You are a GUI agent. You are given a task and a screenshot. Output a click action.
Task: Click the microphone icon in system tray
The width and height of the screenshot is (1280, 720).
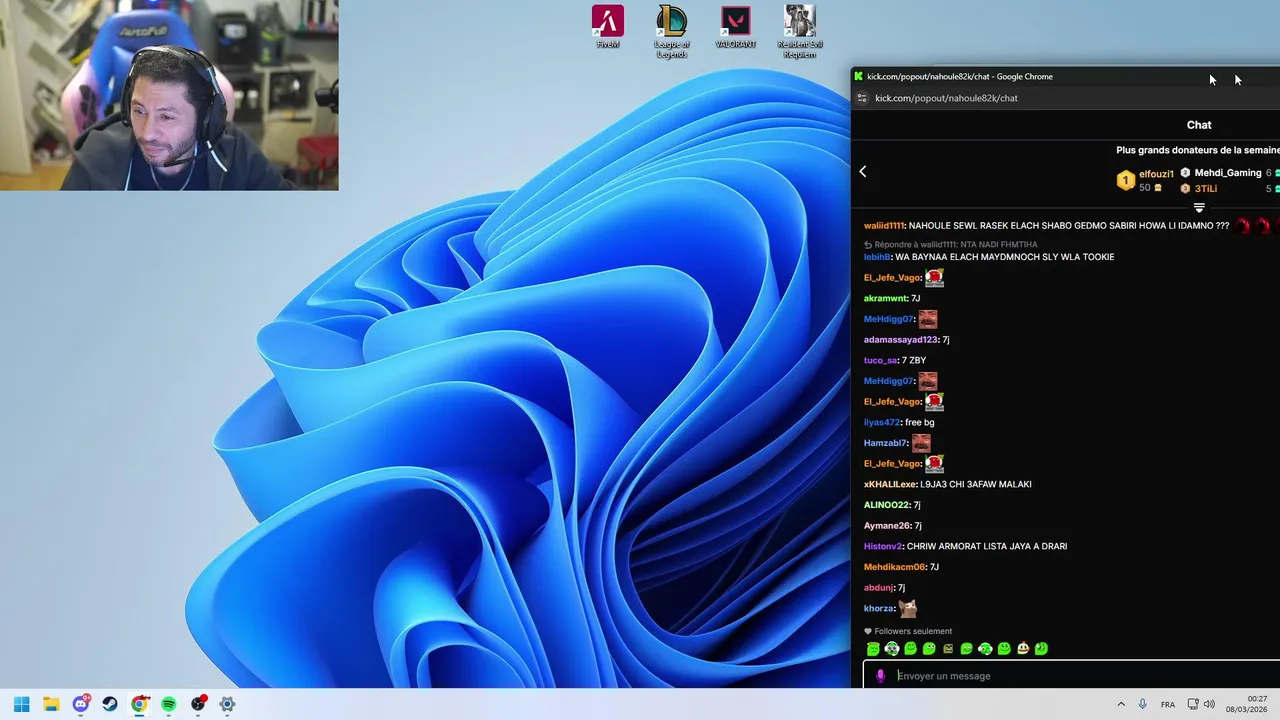1143,704
